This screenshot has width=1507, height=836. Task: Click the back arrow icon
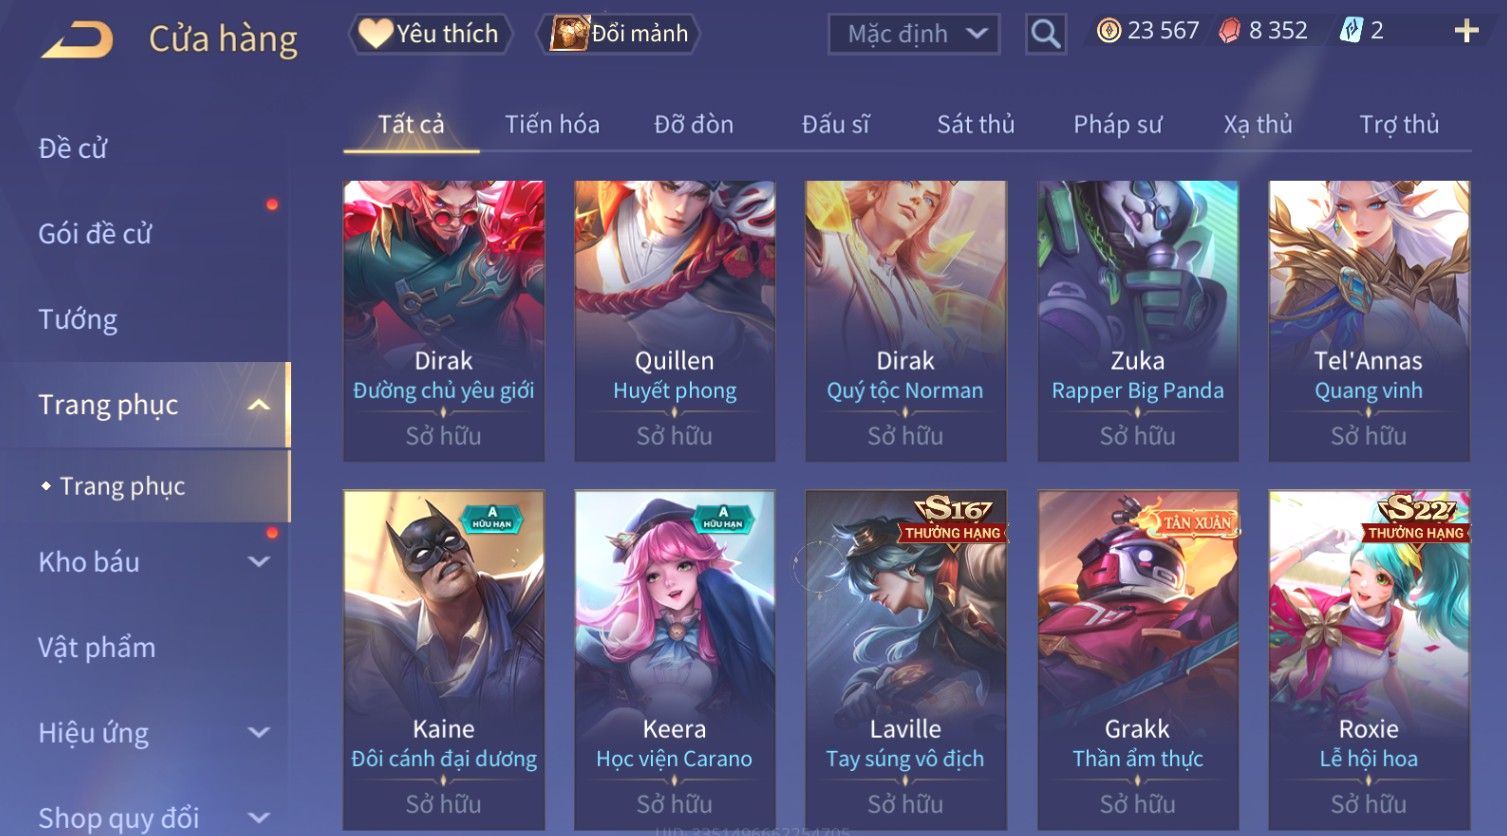pyautogui.click(x=77, y=40)
